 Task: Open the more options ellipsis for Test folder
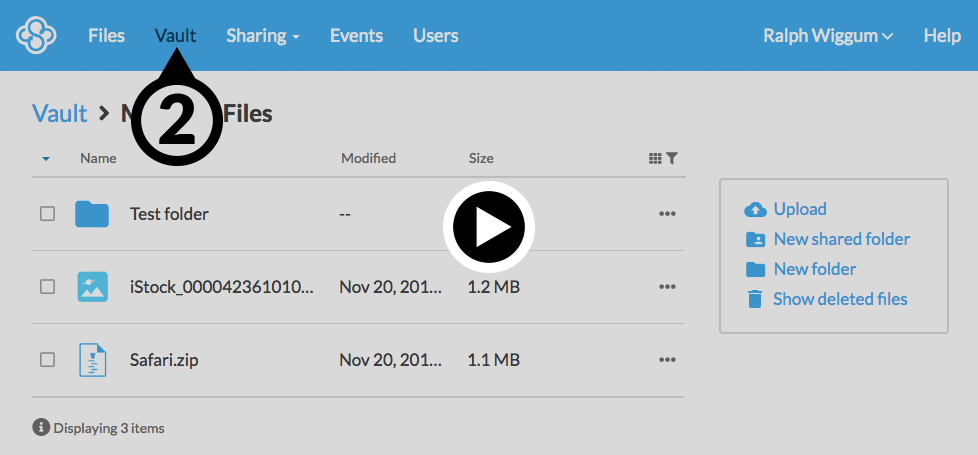click(x=667, y=214)
